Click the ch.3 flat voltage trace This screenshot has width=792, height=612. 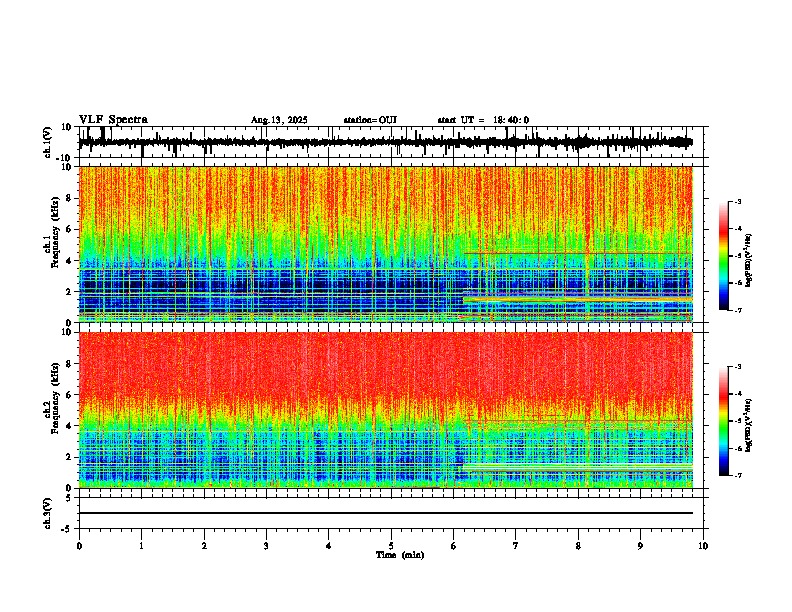[386, 513]
